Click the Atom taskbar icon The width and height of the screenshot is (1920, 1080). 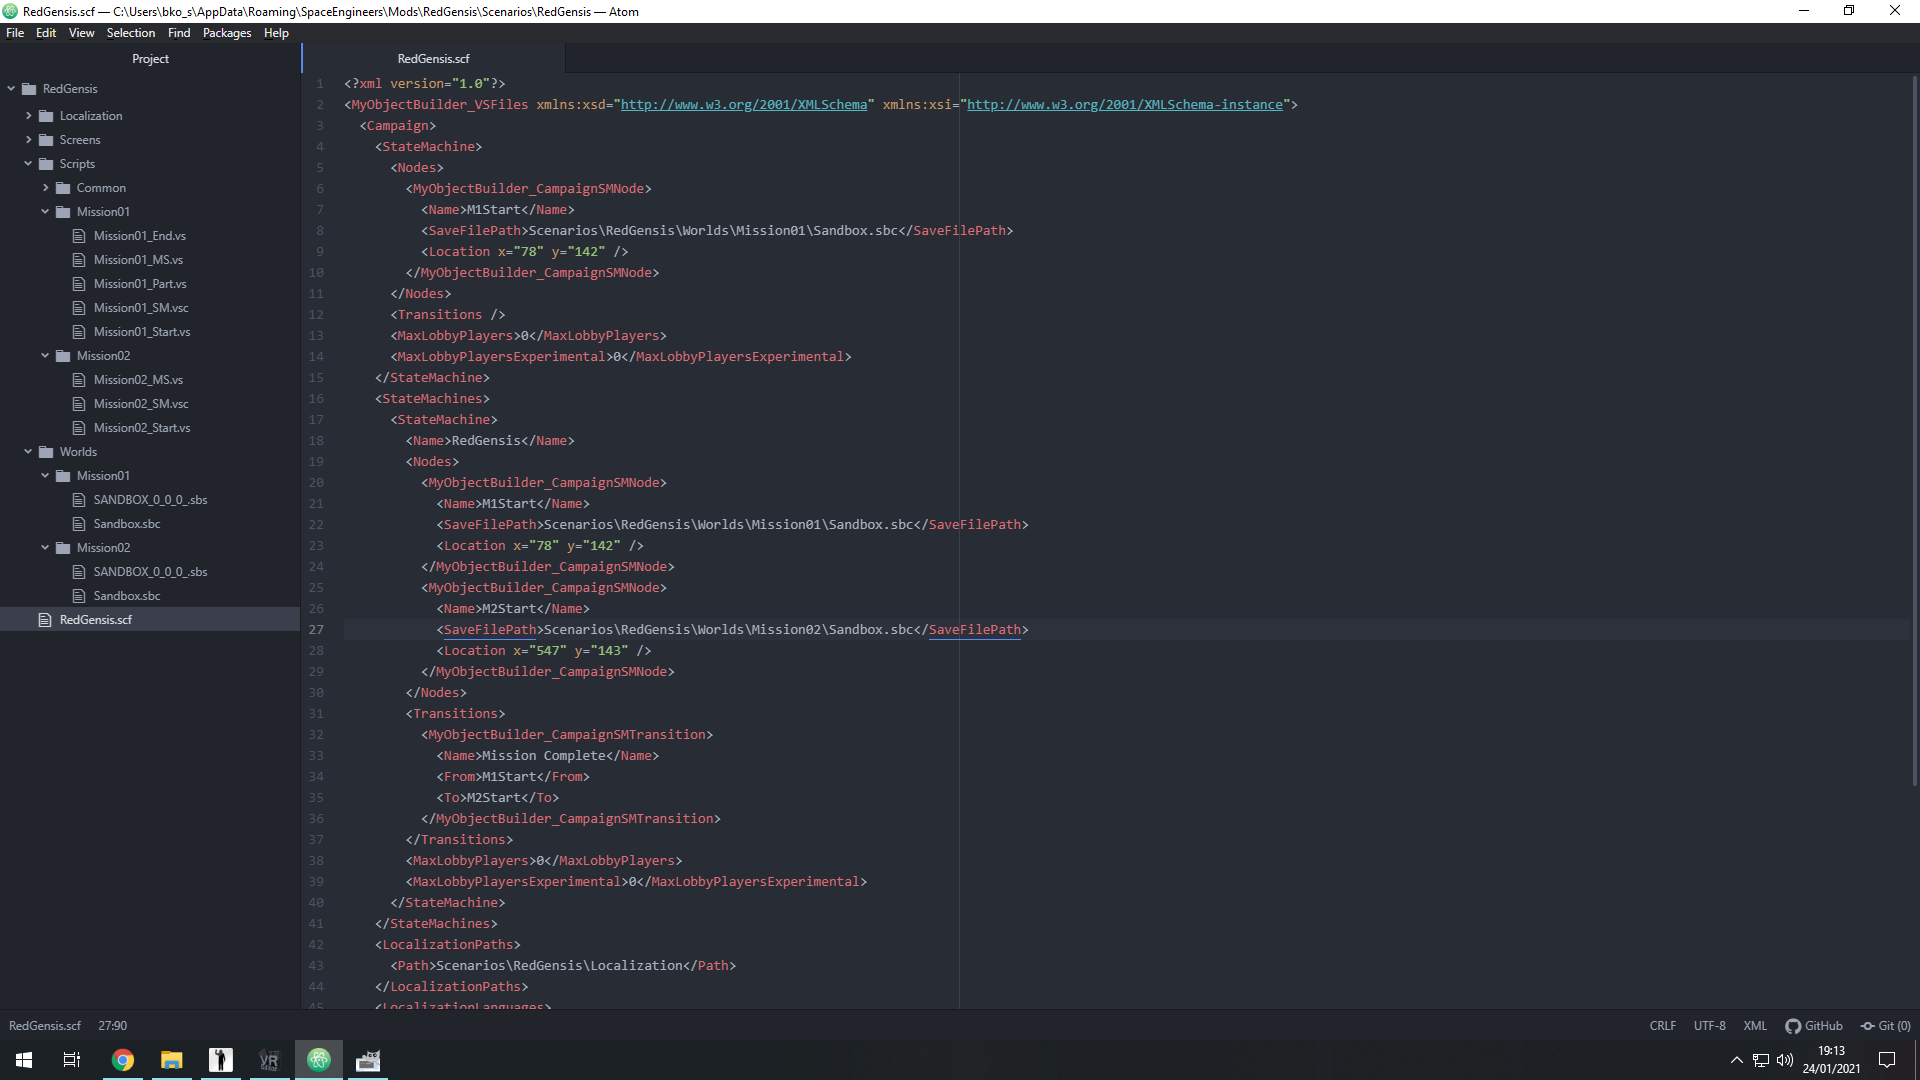point(319,1060)
